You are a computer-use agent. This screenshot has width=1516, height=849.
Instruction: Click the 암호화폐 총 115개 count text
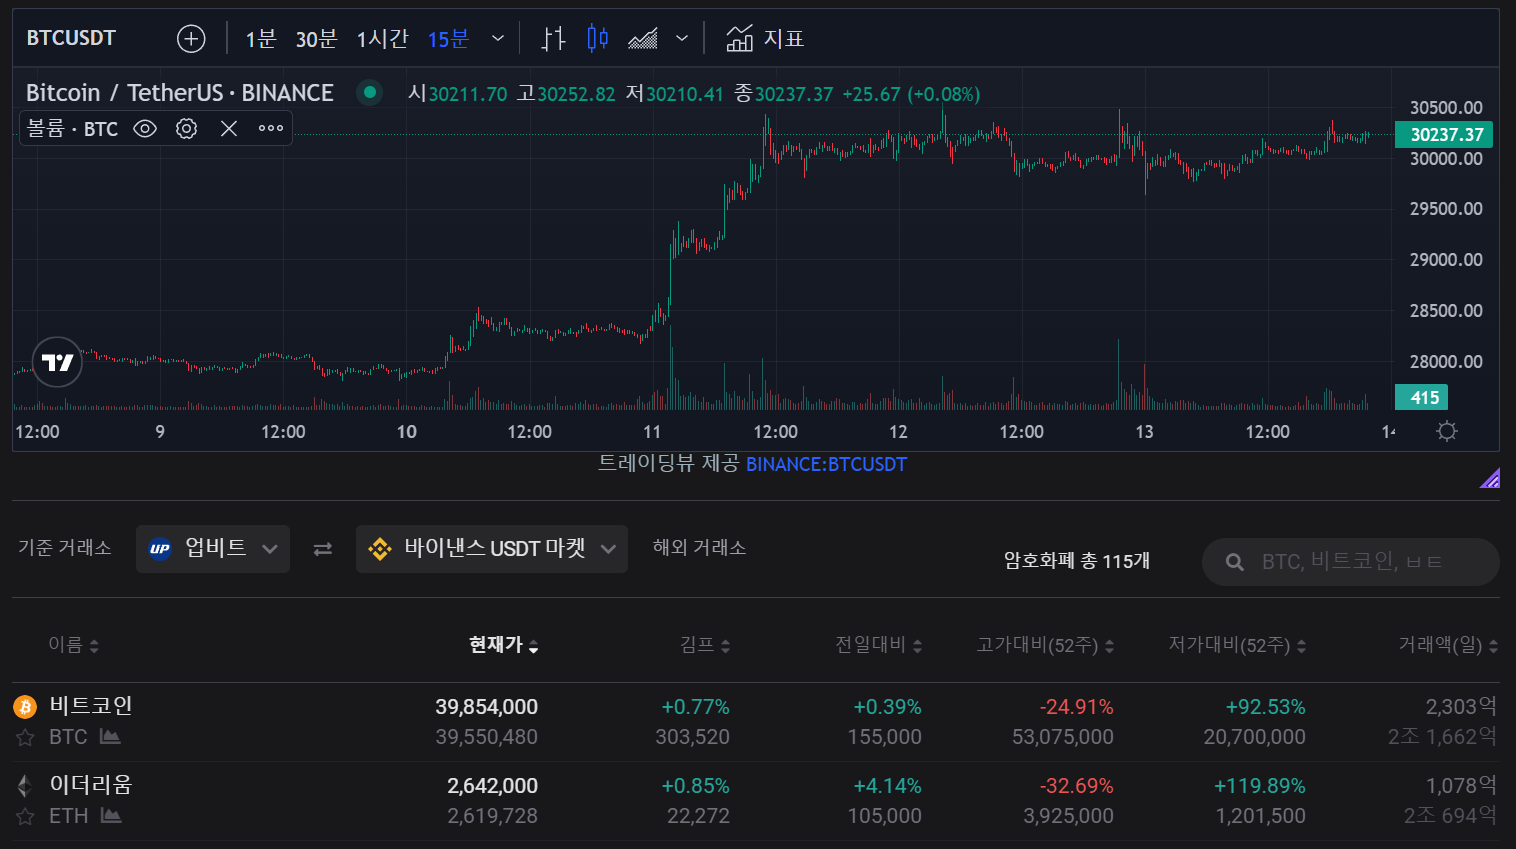point(1077,561)
